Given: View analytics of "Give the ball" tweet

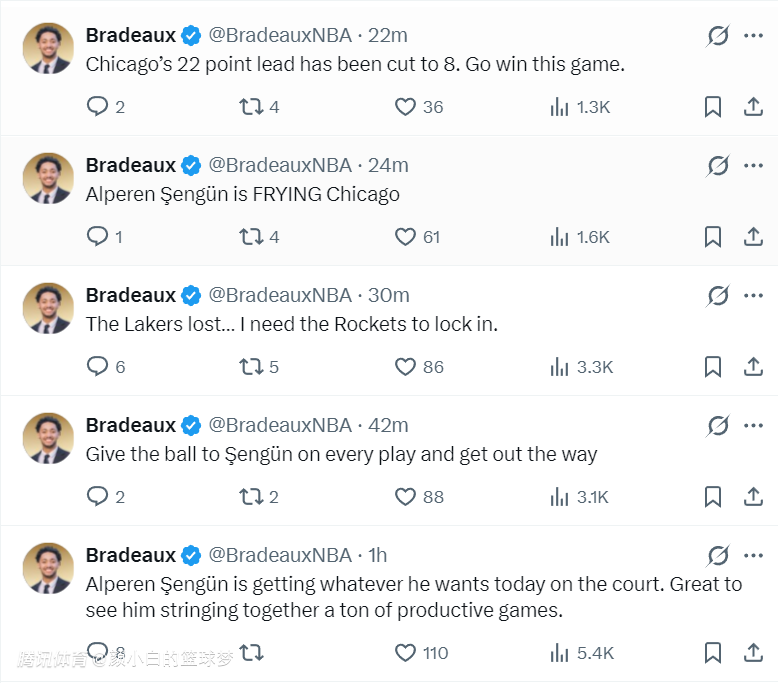Looking at the screenshot, I should (560, 497).
